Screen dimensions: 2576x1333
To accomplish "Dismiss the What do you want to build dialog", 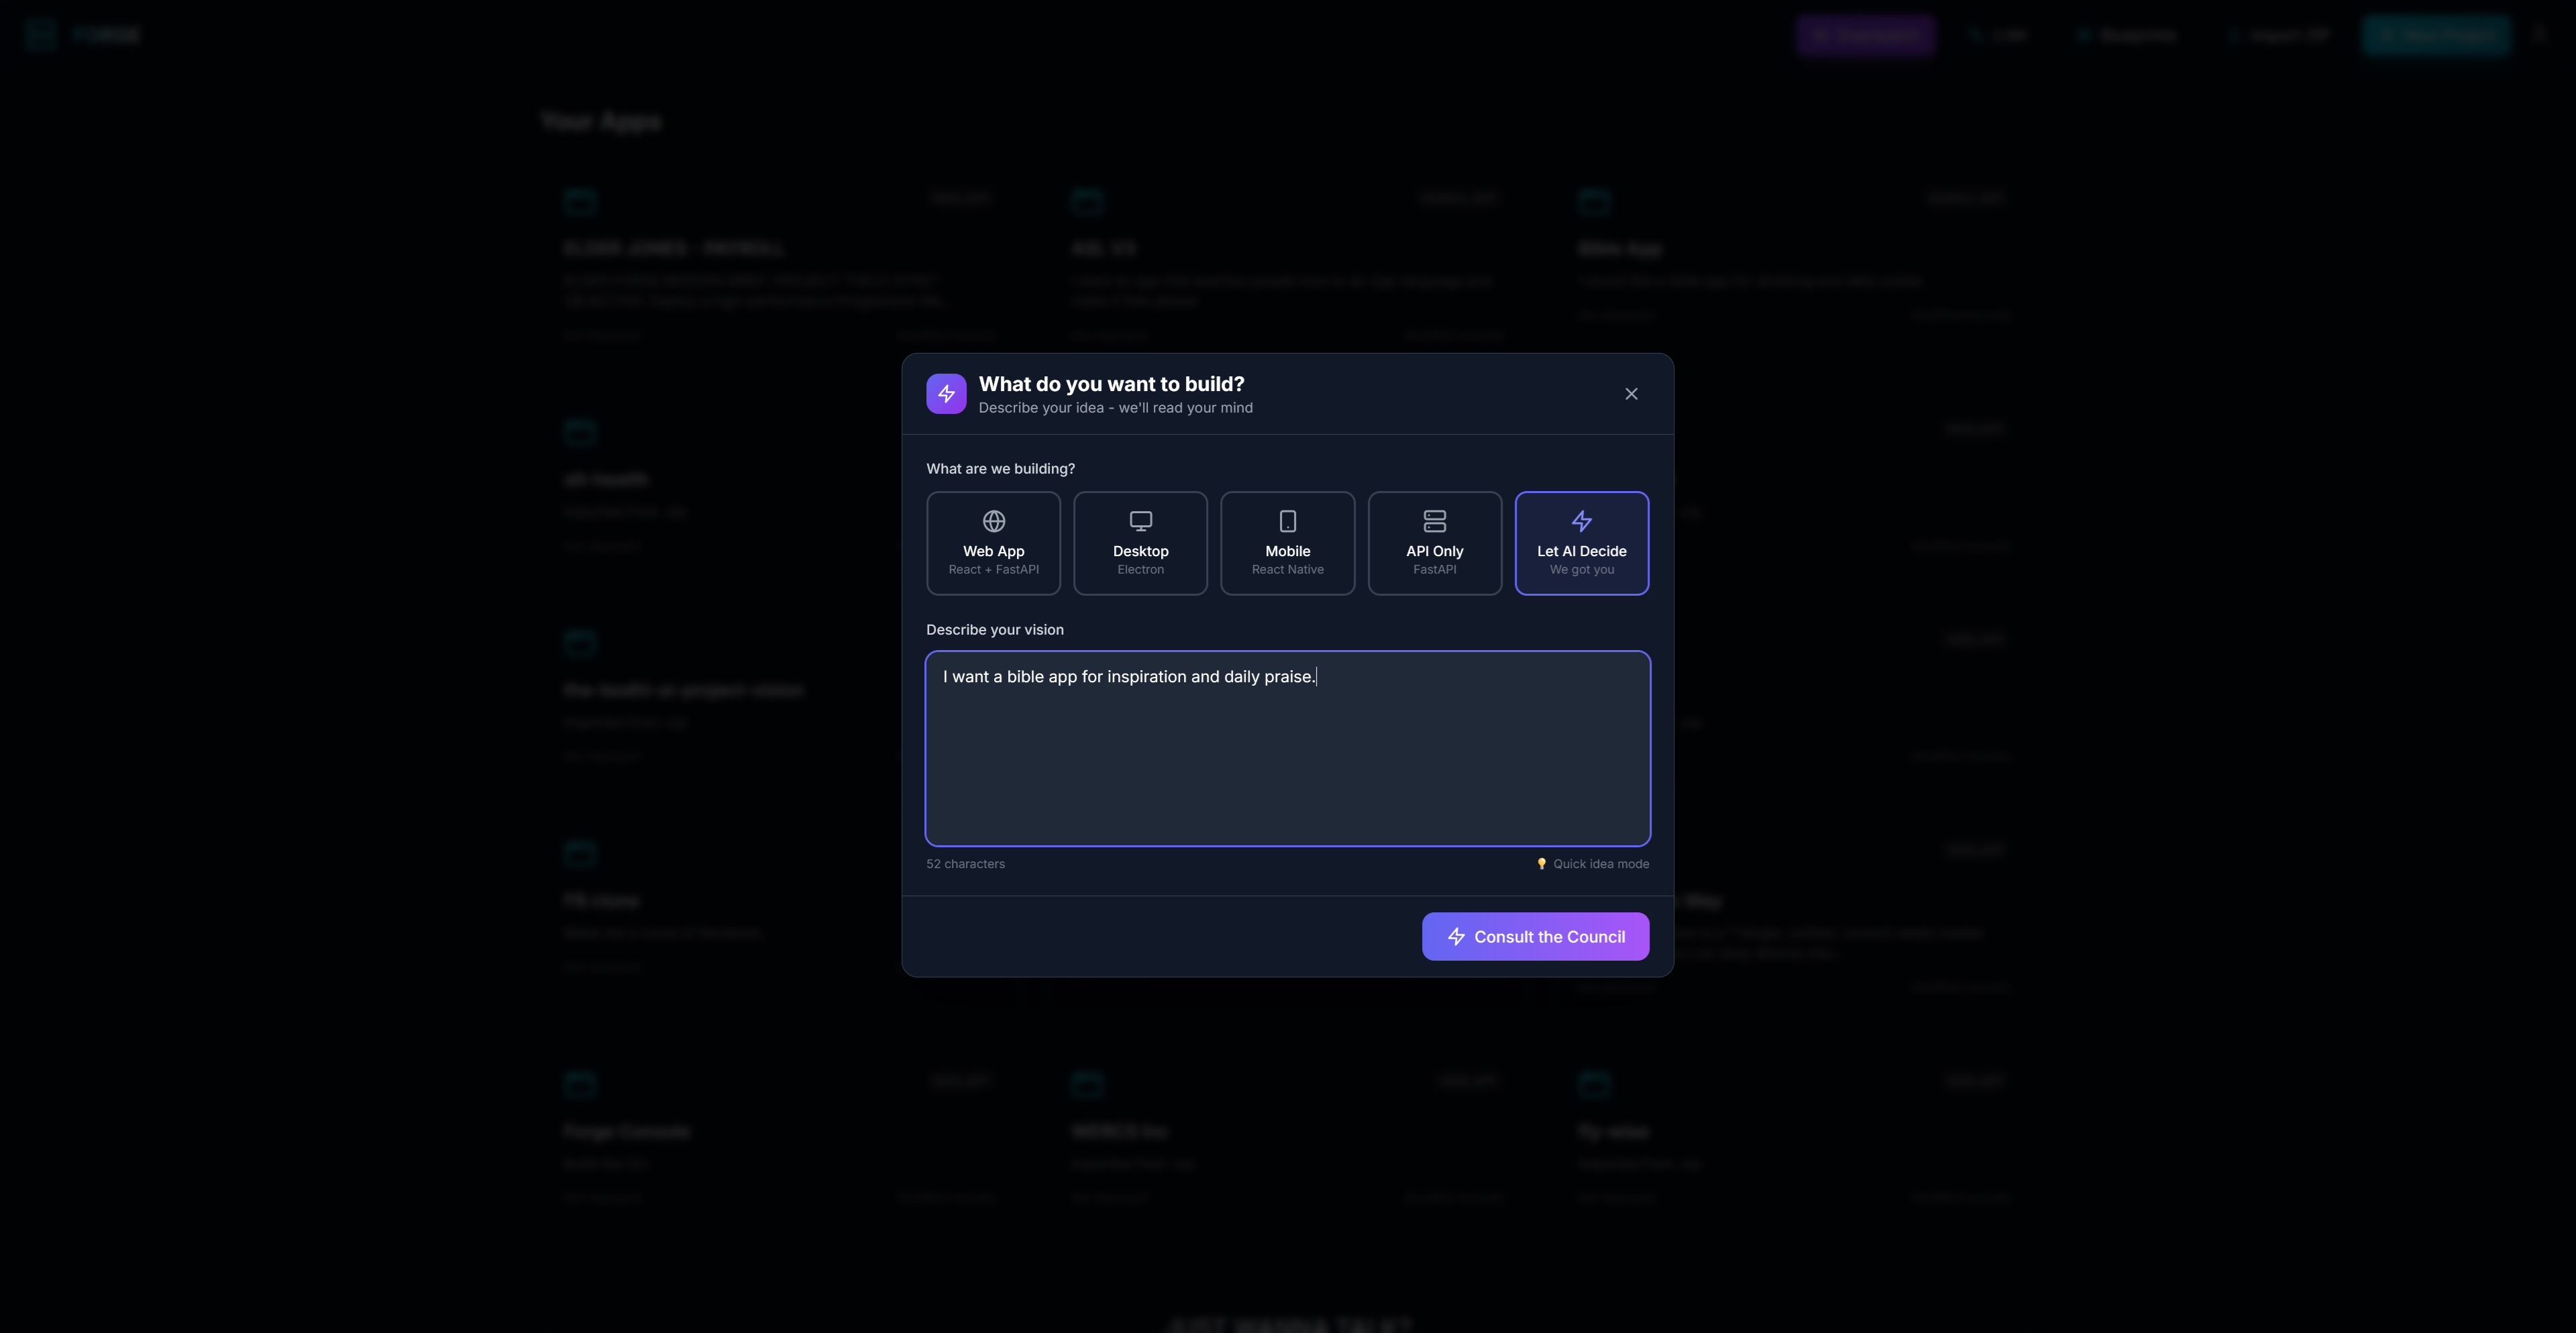I will 1631,393.
